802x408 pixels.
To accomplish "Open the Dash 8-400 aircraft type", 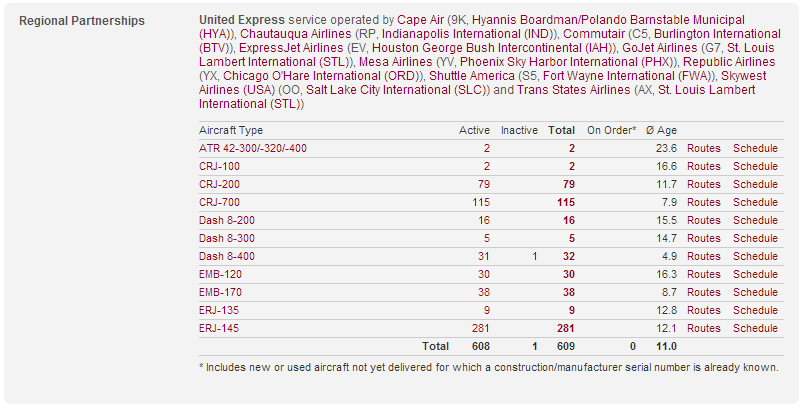I will point(225,256).
